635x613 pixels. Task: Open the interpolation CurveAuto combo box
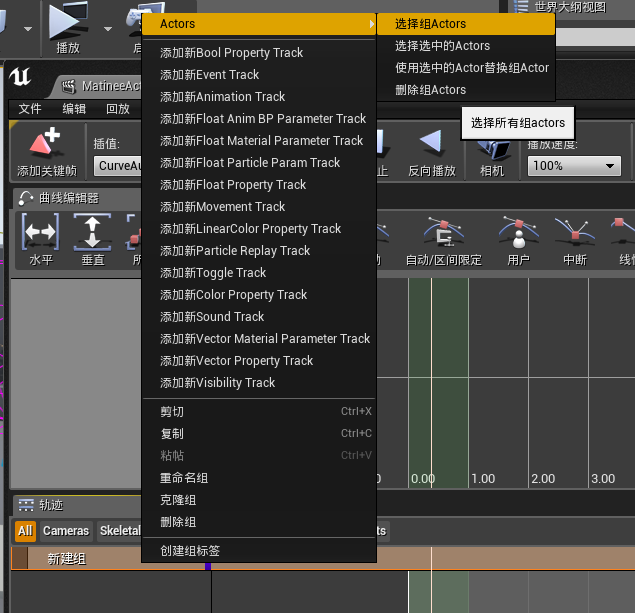click(118, 166)
